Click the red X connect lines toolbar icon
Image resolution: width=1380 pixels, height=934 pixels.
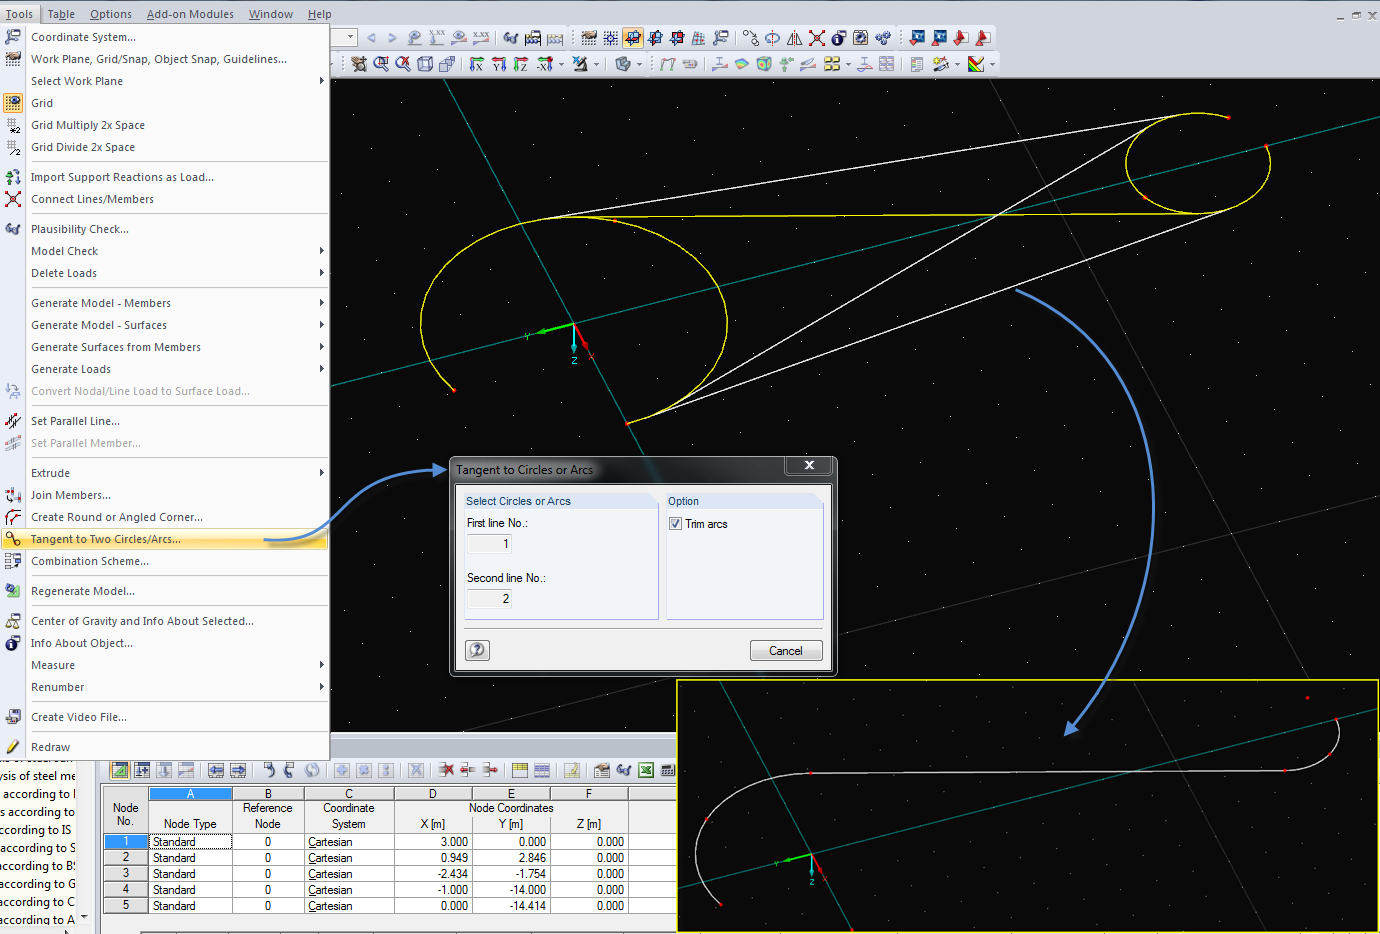click(x=817, y=38)
